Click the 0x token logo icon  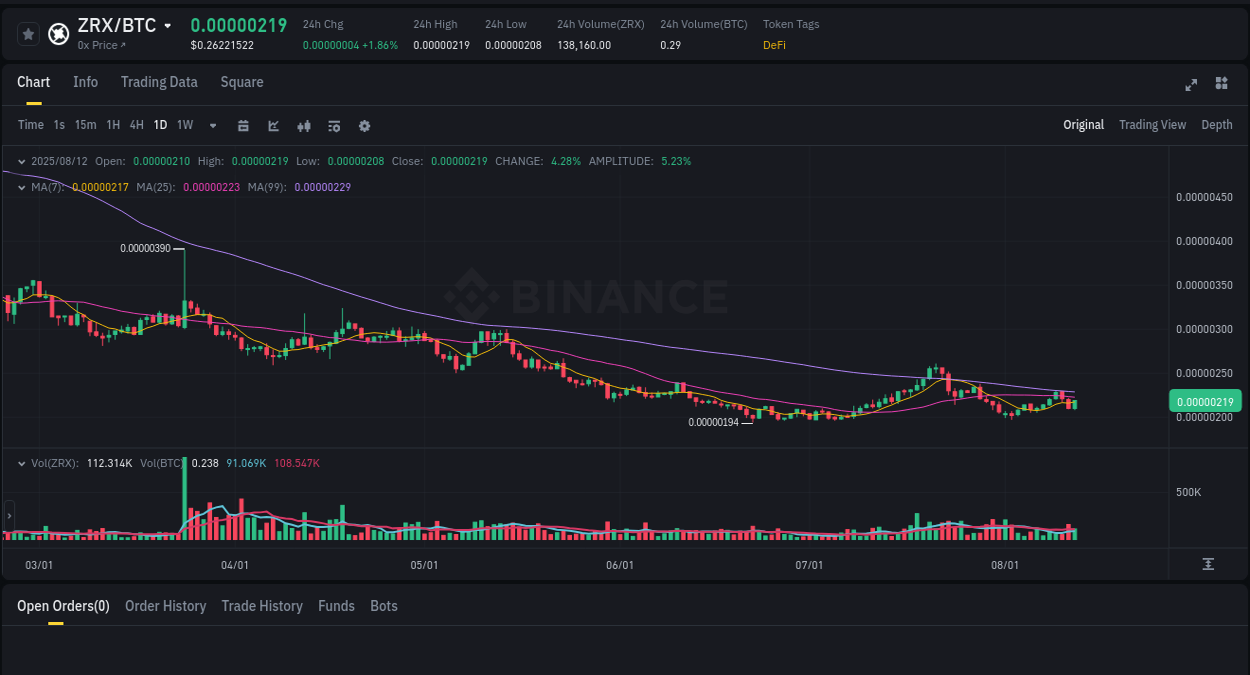[58, 34]
